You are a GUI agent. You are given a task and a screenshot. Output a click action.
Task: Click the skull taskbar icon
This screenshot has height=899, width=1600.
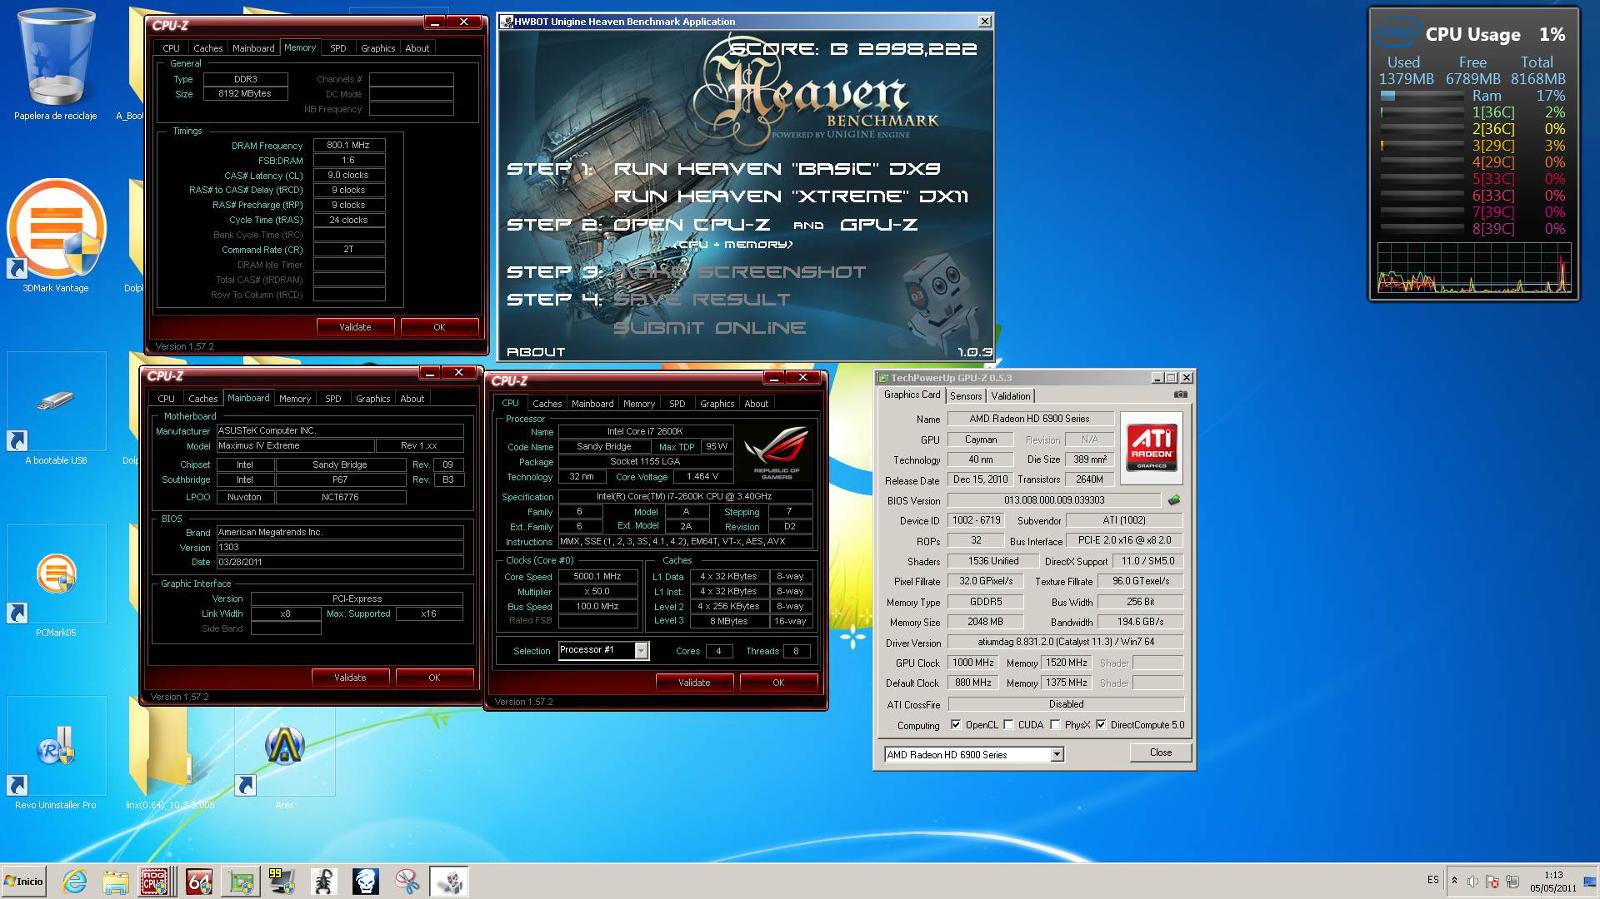pyautogui.click(x=366, y=881)
